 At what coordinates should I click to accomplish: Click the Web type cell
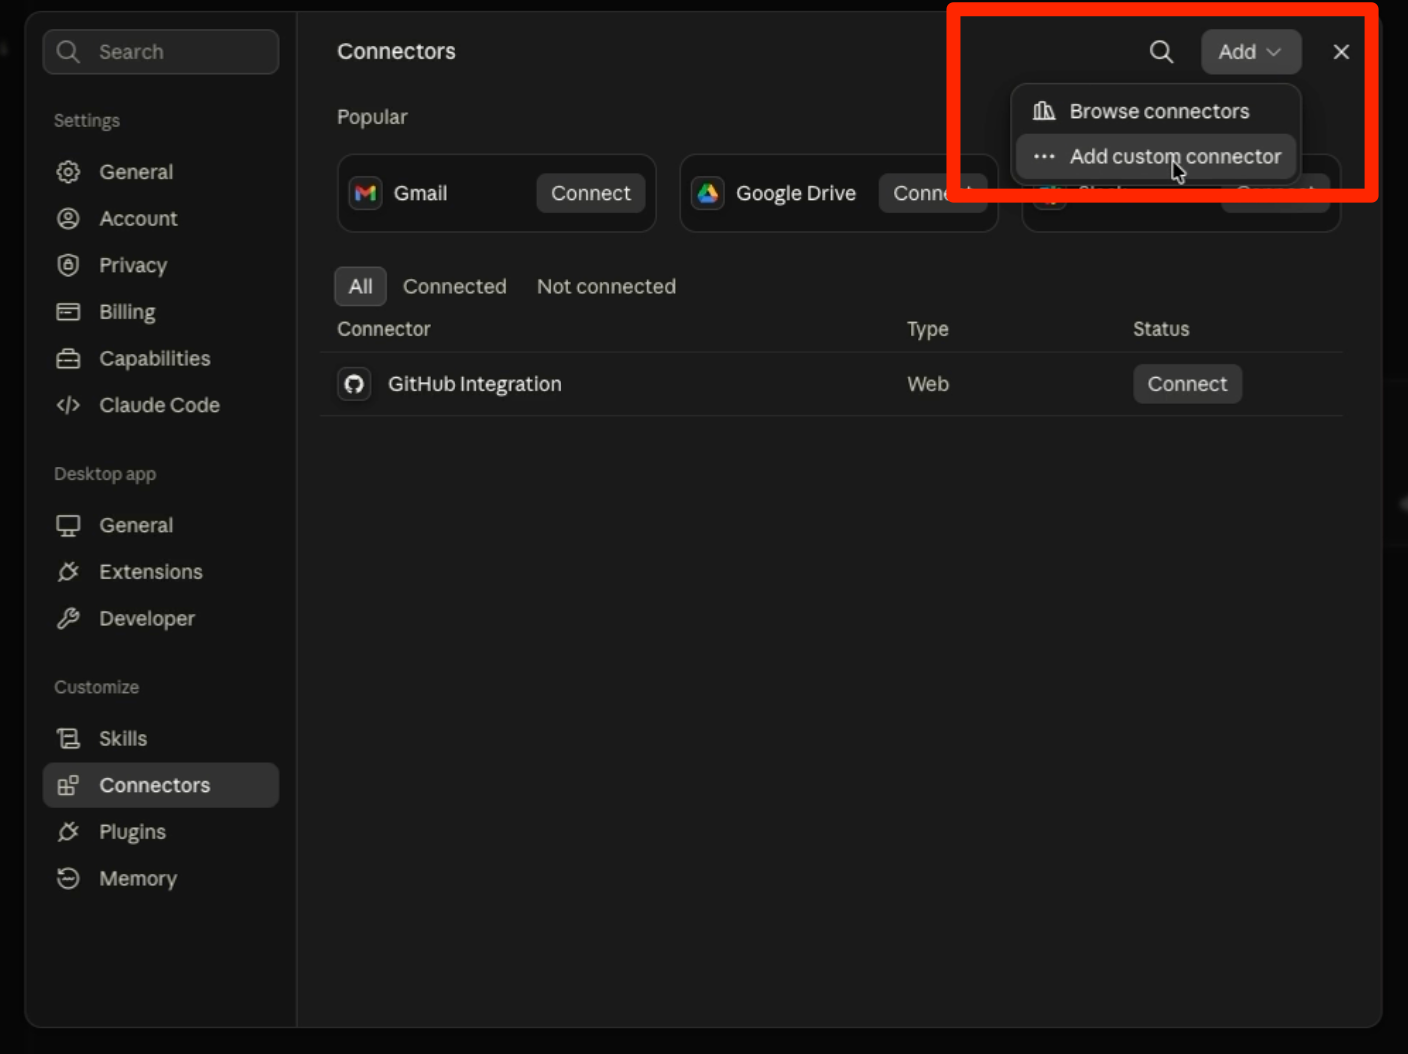(x=928, y=384)
